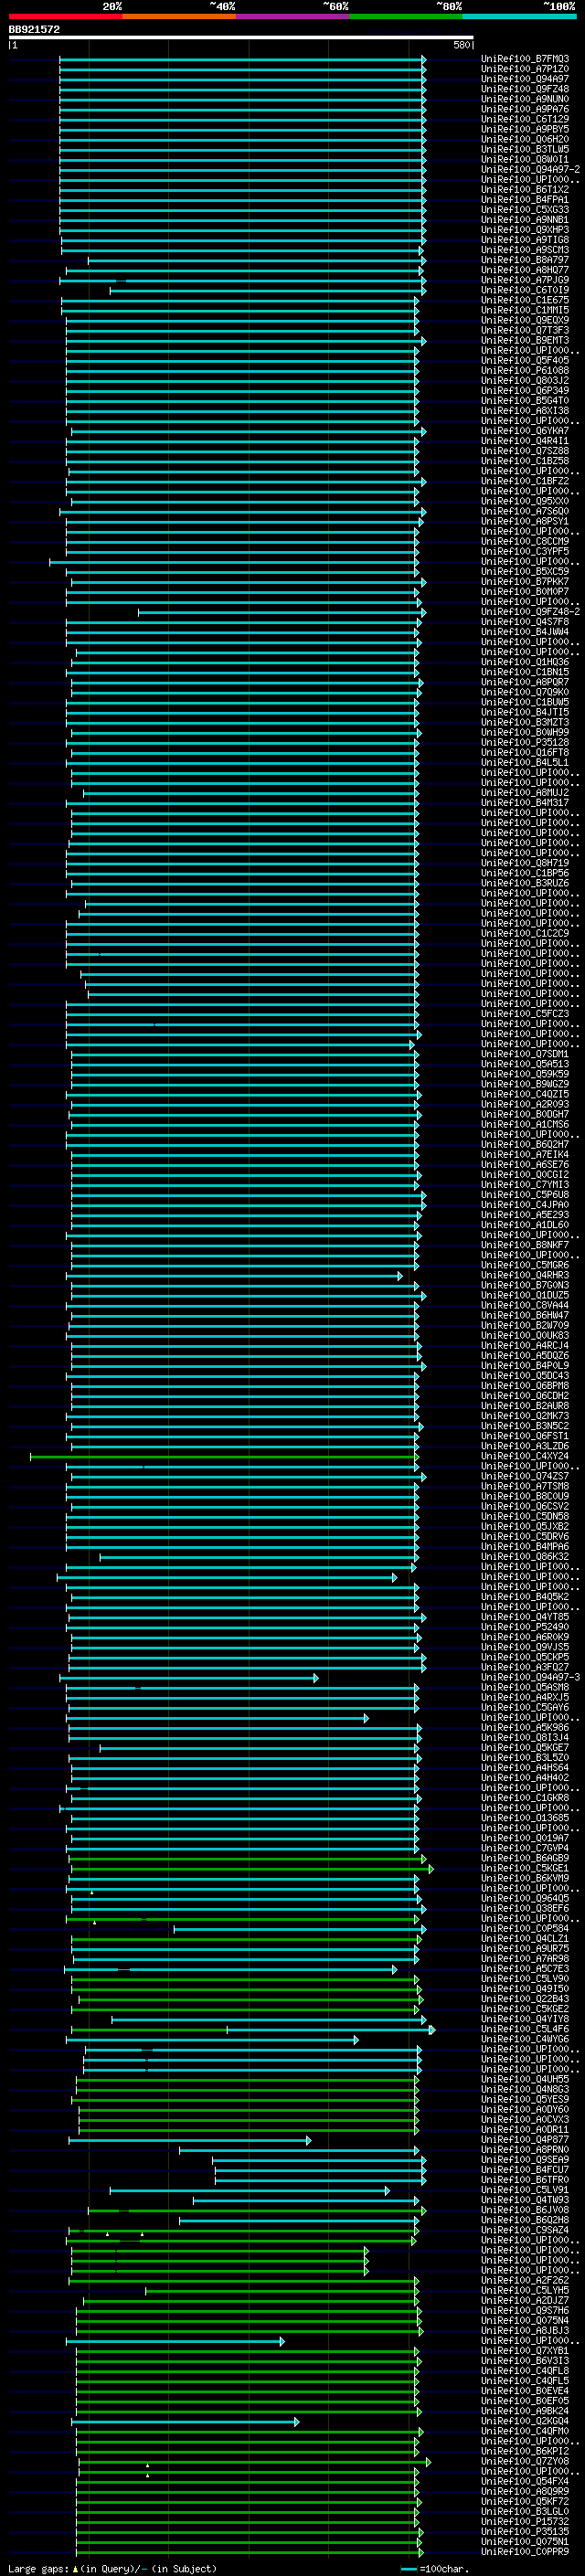Click the purple ~60% identity legend segment
Screen dimensions: 585x2576
[293, 17]
